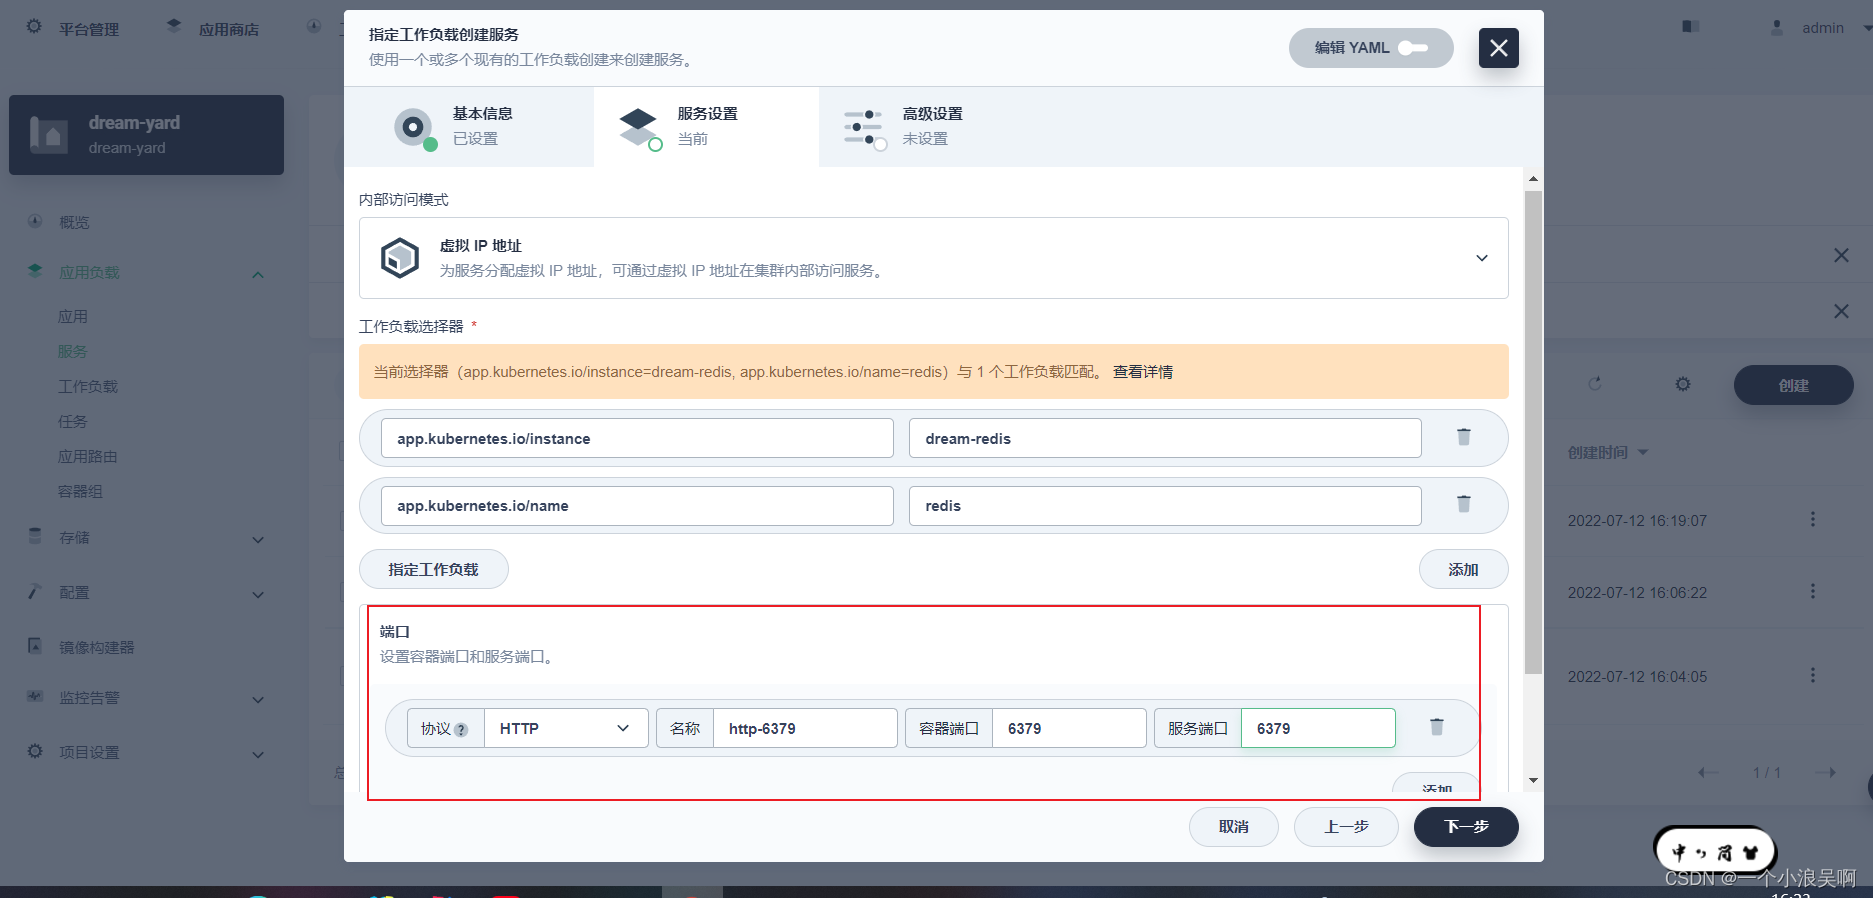Screen dimensions: 1873x898
Task: Open table settings gear in background page
Action: pos(1683,384)
